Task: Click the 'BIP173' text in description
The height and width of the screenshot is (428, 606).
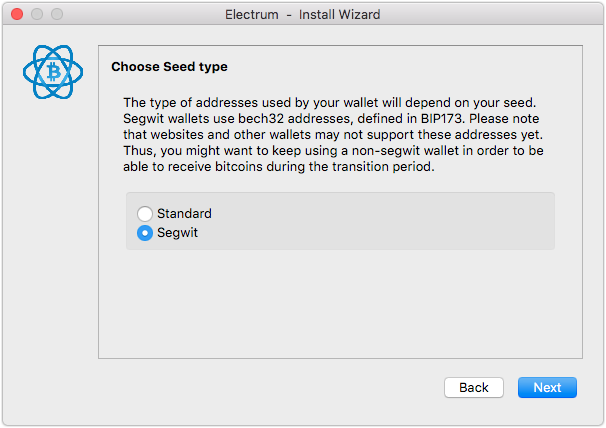Action: 441,119
